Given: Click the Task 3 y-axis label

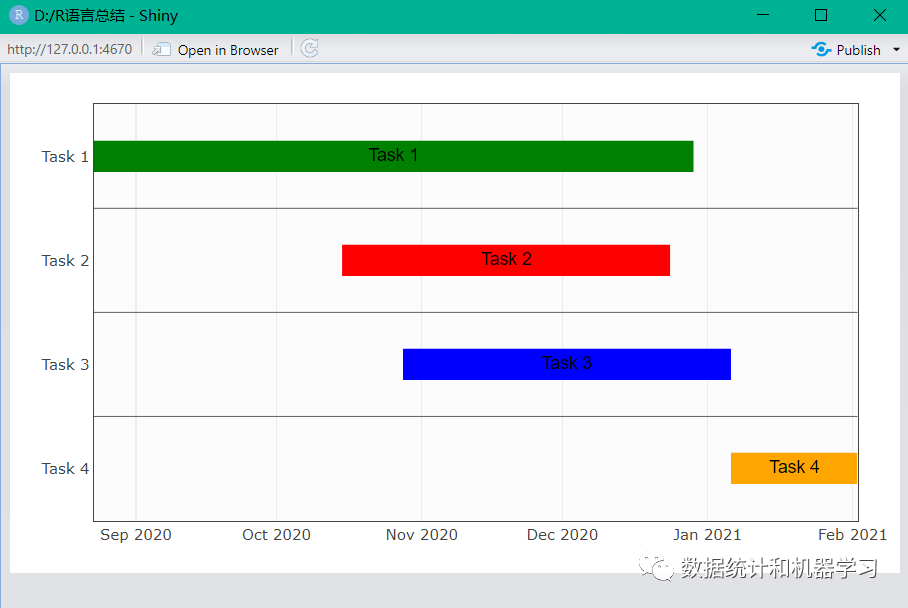Looking at the screenshot, I should click(x=65, y=365).
